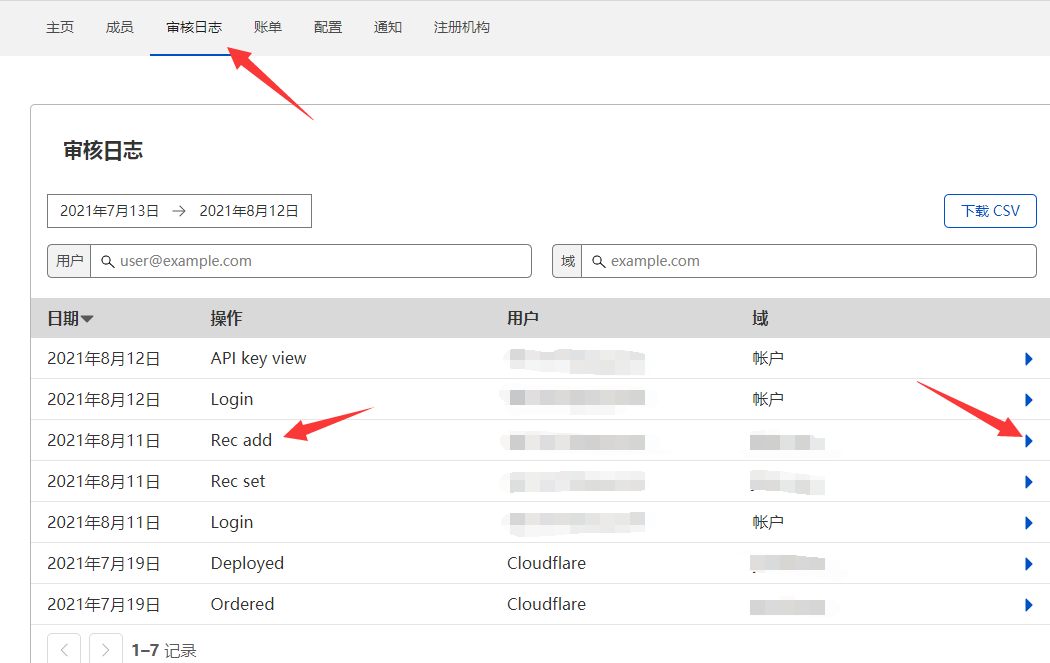Expand details of the Rec set entry
The height and width of the screenshot is (663, 1050).
[x=1028, y=481]
